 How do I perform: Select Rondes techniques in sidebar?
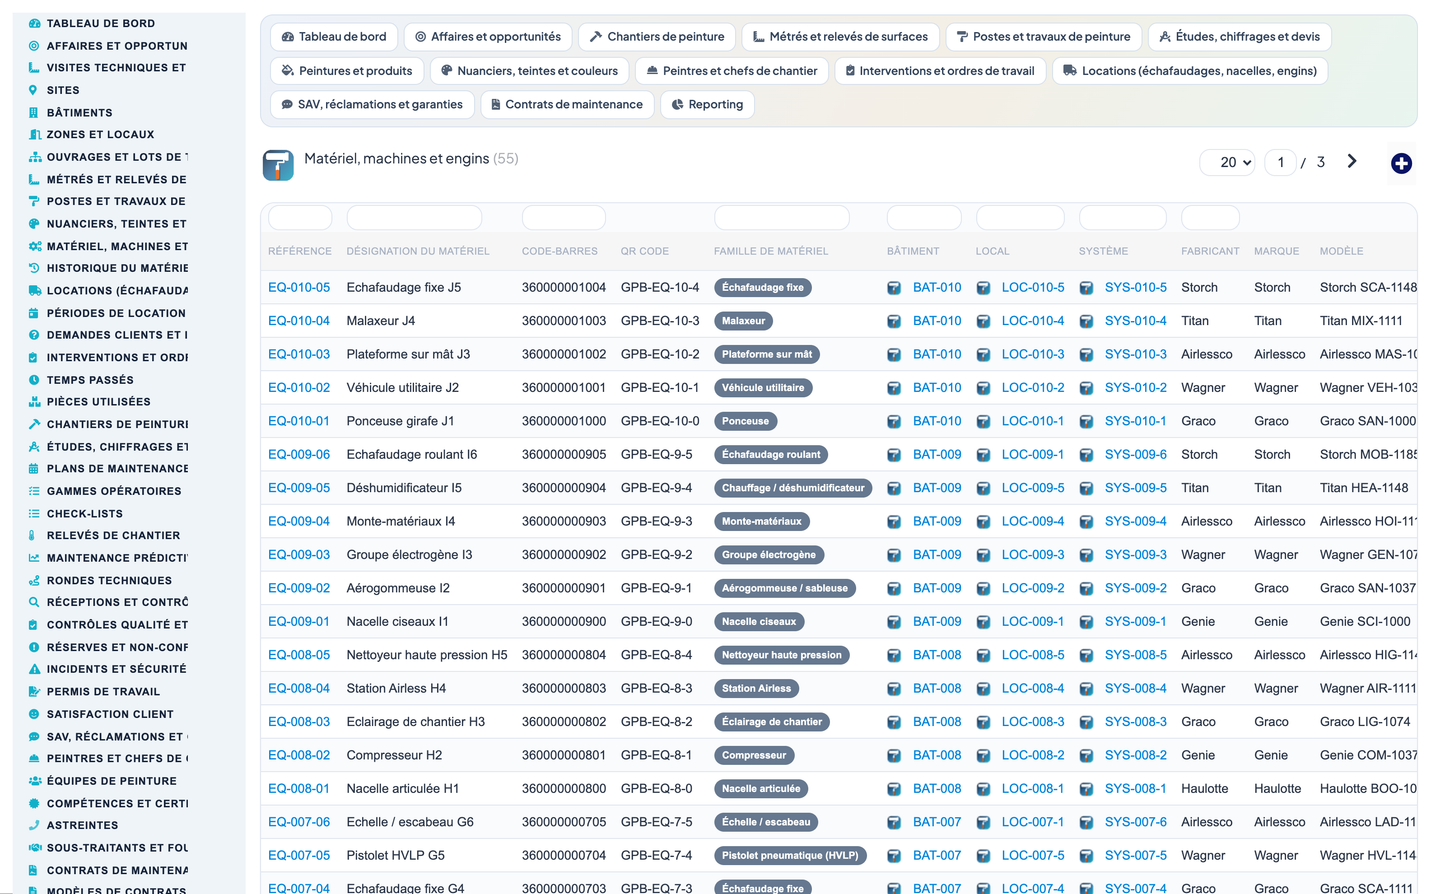click(x=109, y=580)
